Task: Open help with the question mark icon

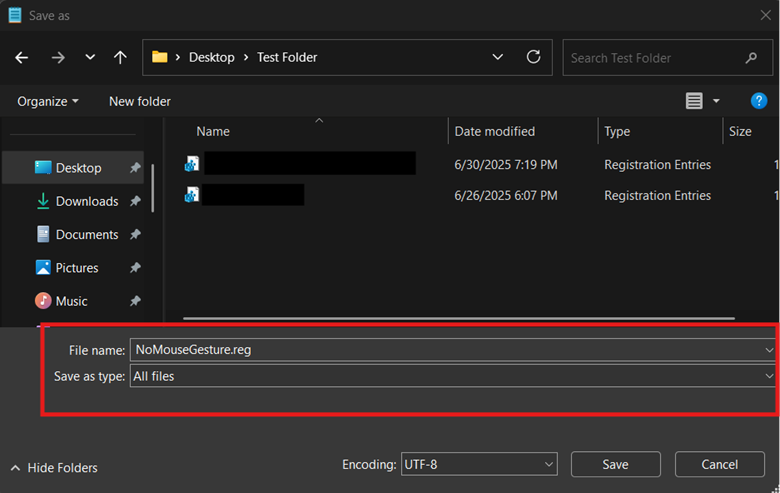Action: pos(759,101)
